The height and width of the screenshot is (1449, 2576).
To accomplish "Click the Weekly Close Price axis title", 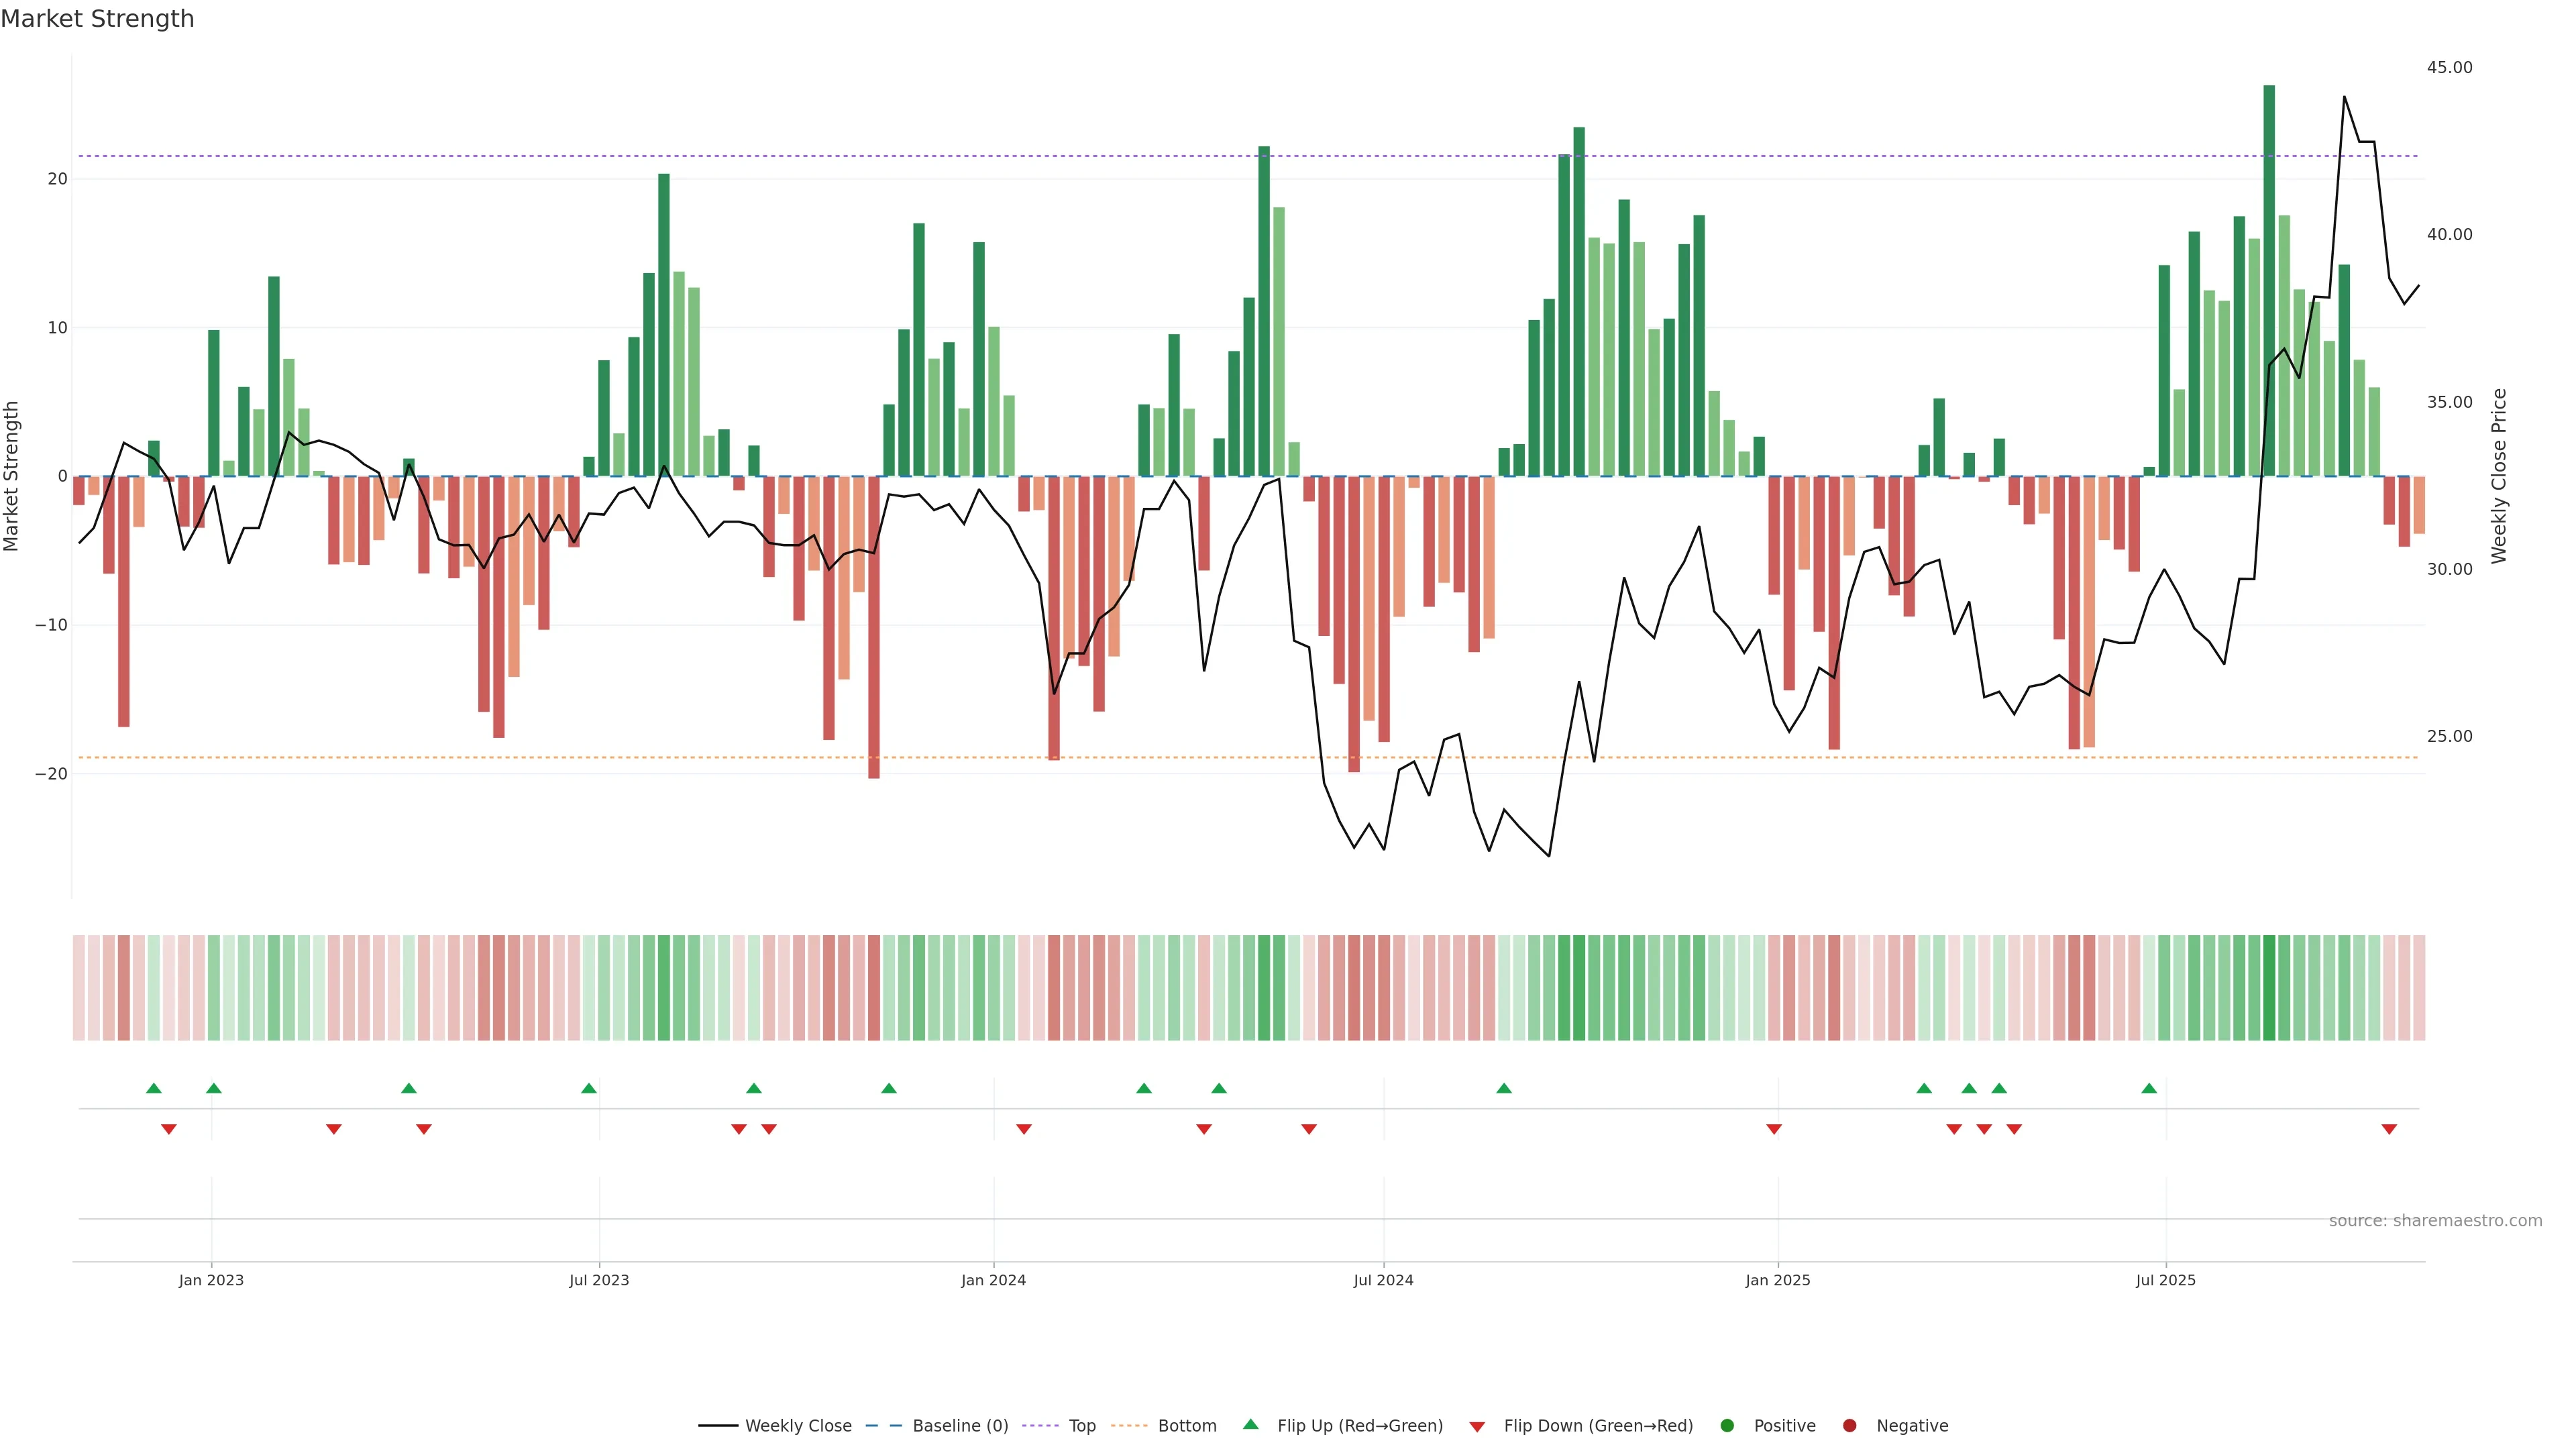I will (2499, 476).
